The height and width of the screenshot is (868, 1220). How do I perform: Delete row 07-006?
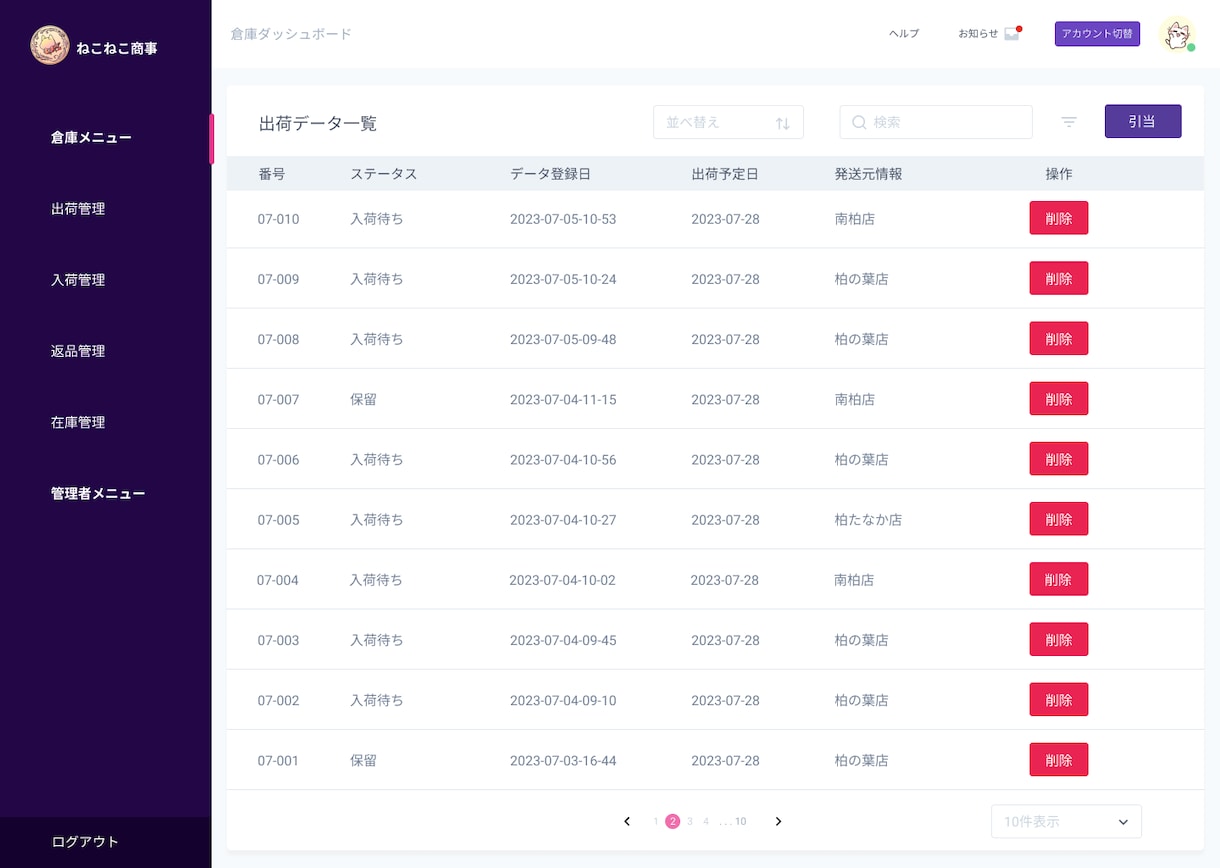pyautogui.click(x=1059, y=458)
